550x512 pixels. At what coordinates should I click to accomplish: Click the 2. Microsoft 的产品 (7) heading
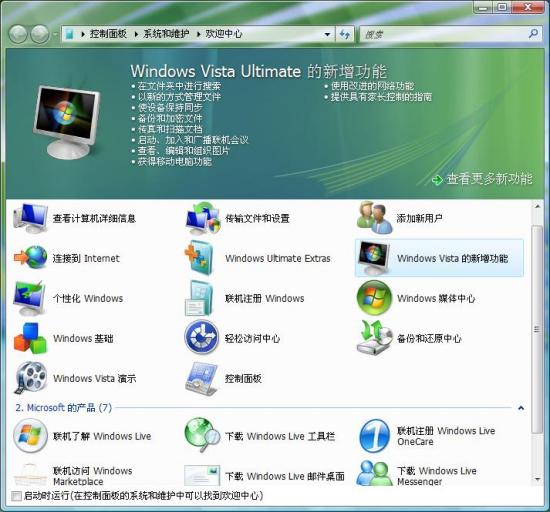coord(63,407)
